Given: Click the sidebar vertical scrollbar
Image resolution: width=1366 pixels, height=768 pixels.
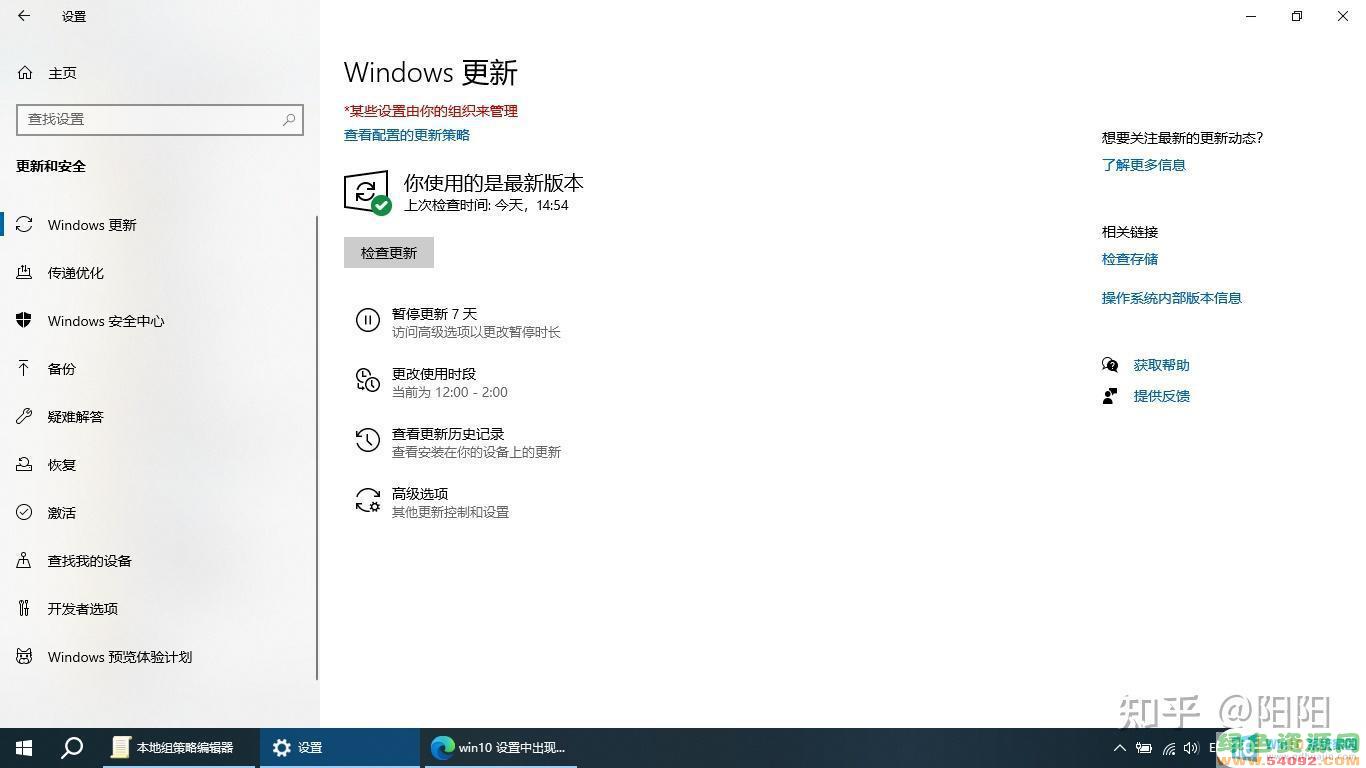Looking at the screenshot, I should pos(317,448).
